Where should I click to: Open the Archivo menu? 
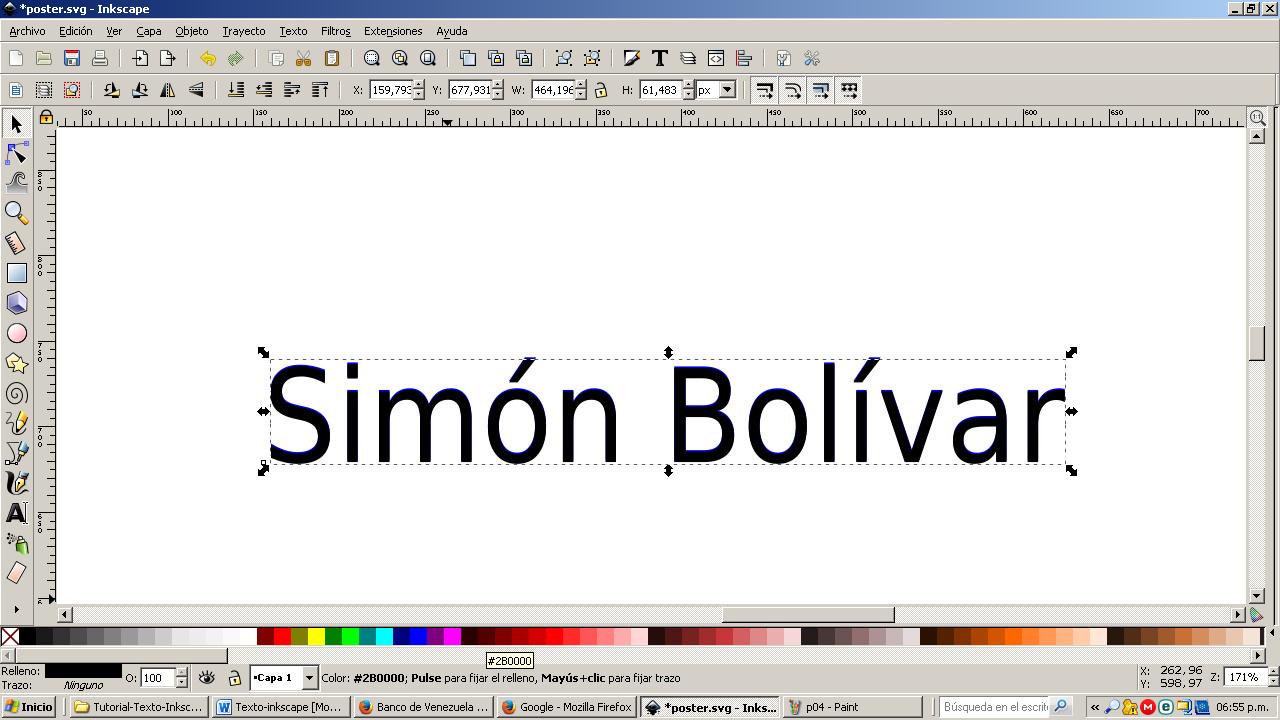(27, 31)
